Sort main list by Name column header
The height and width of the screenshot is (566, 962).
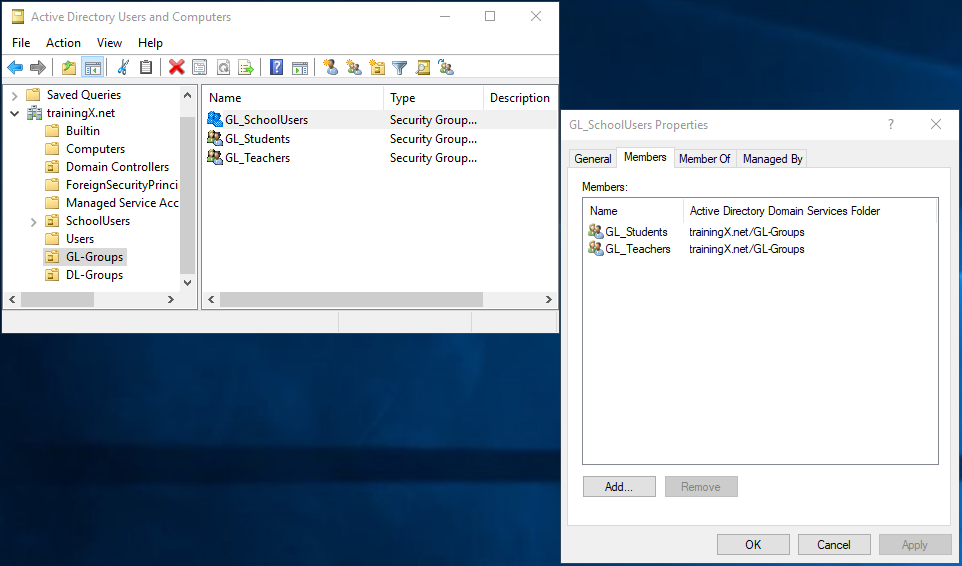[x=293, y=98]
